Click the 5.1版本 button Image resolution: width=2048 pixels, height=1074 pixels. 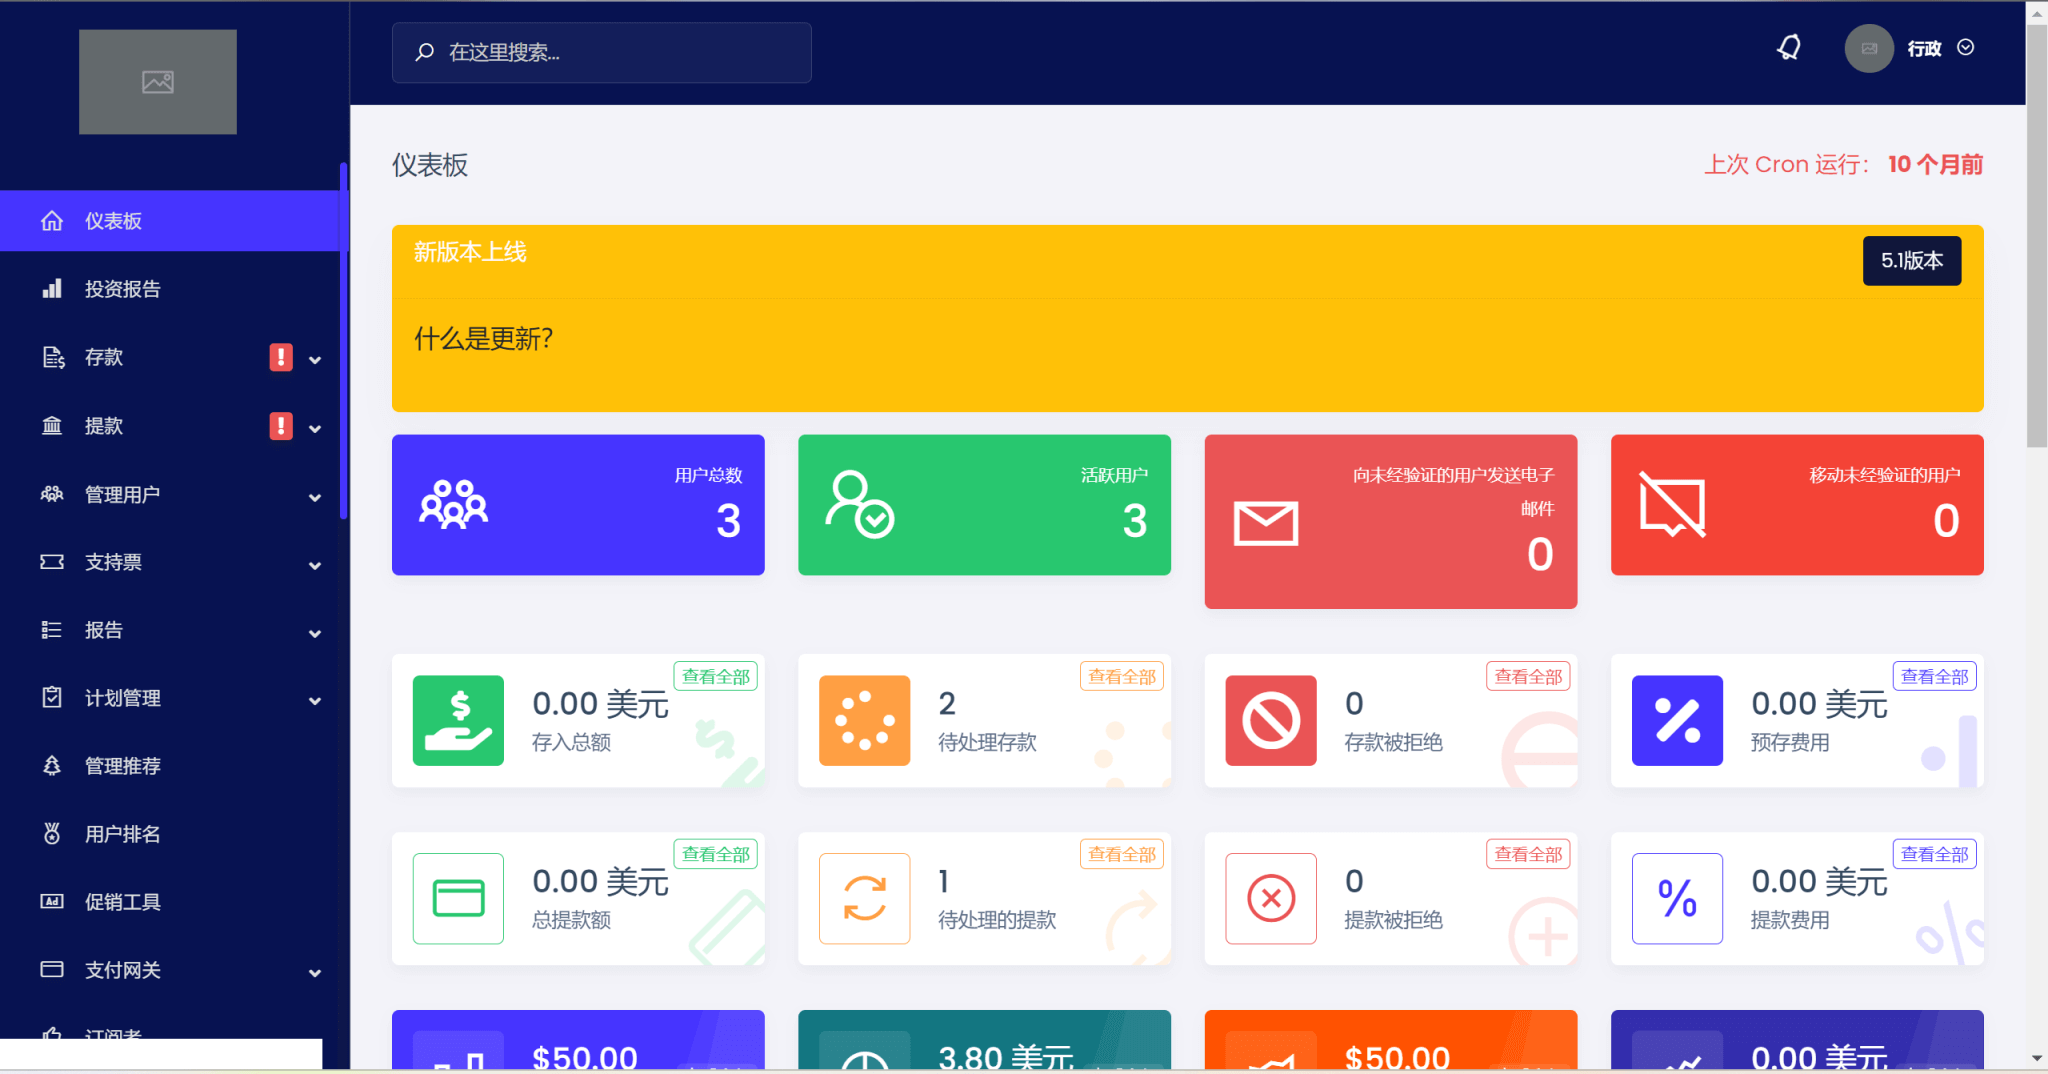pyautogui.click(x=1911, y=261)
